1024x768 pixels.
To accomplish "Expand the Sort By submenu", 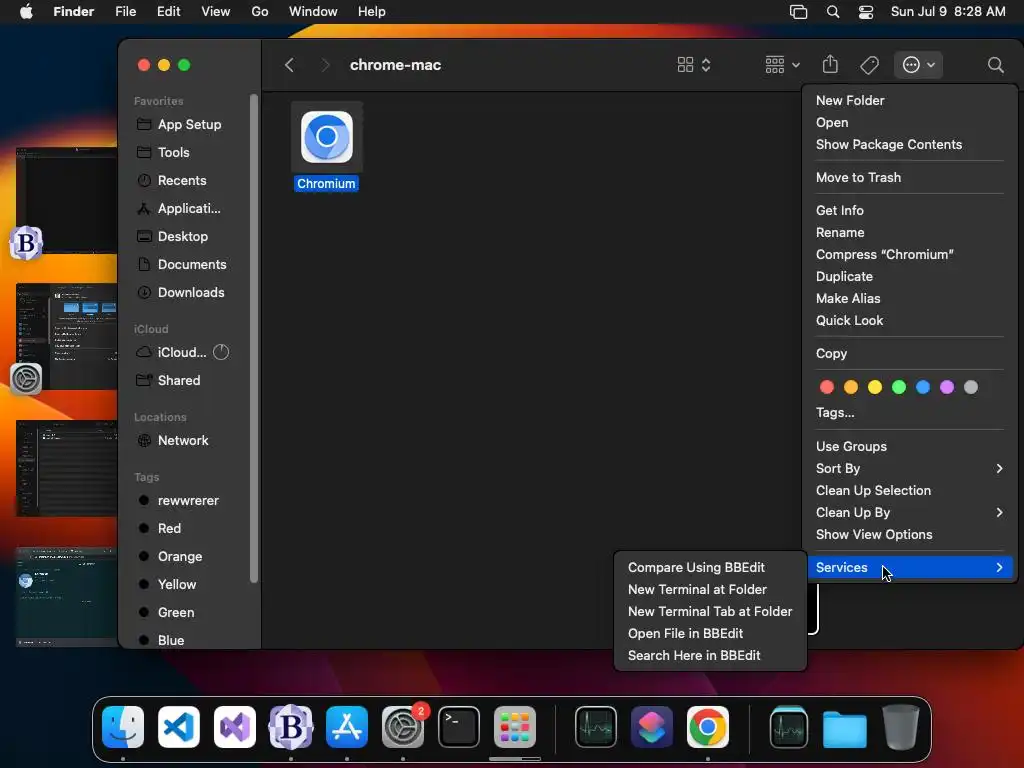I will tap(909, 469).
